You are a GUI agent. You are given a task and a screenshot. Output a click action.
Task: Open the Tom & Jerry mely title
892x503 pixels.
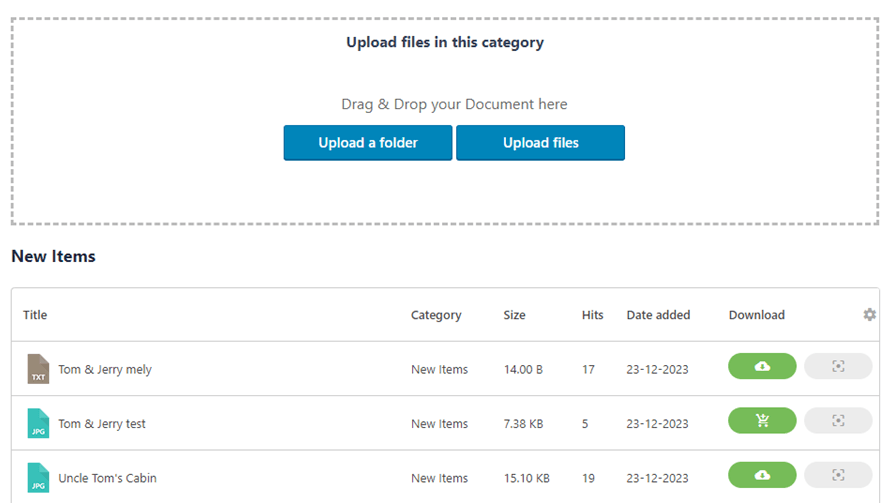coord(105,370)
